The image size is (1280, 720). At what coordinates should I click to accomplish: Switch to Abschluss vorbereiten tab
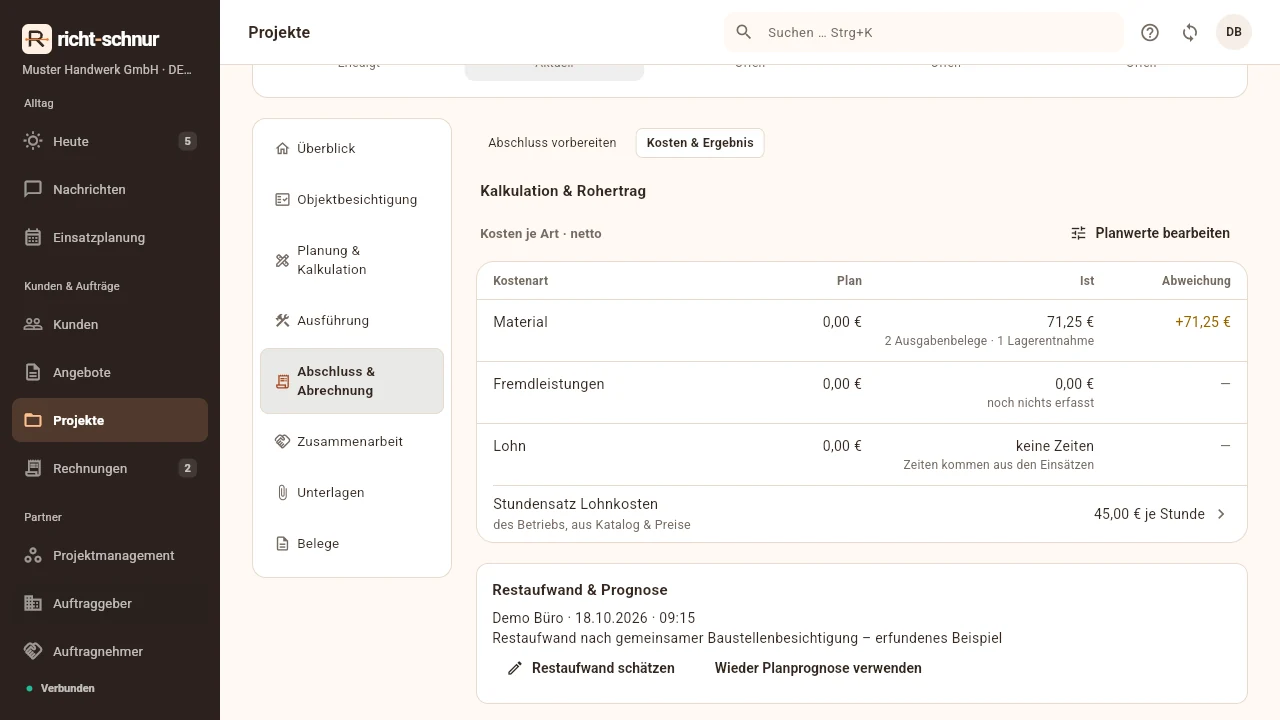pos(552,143)
